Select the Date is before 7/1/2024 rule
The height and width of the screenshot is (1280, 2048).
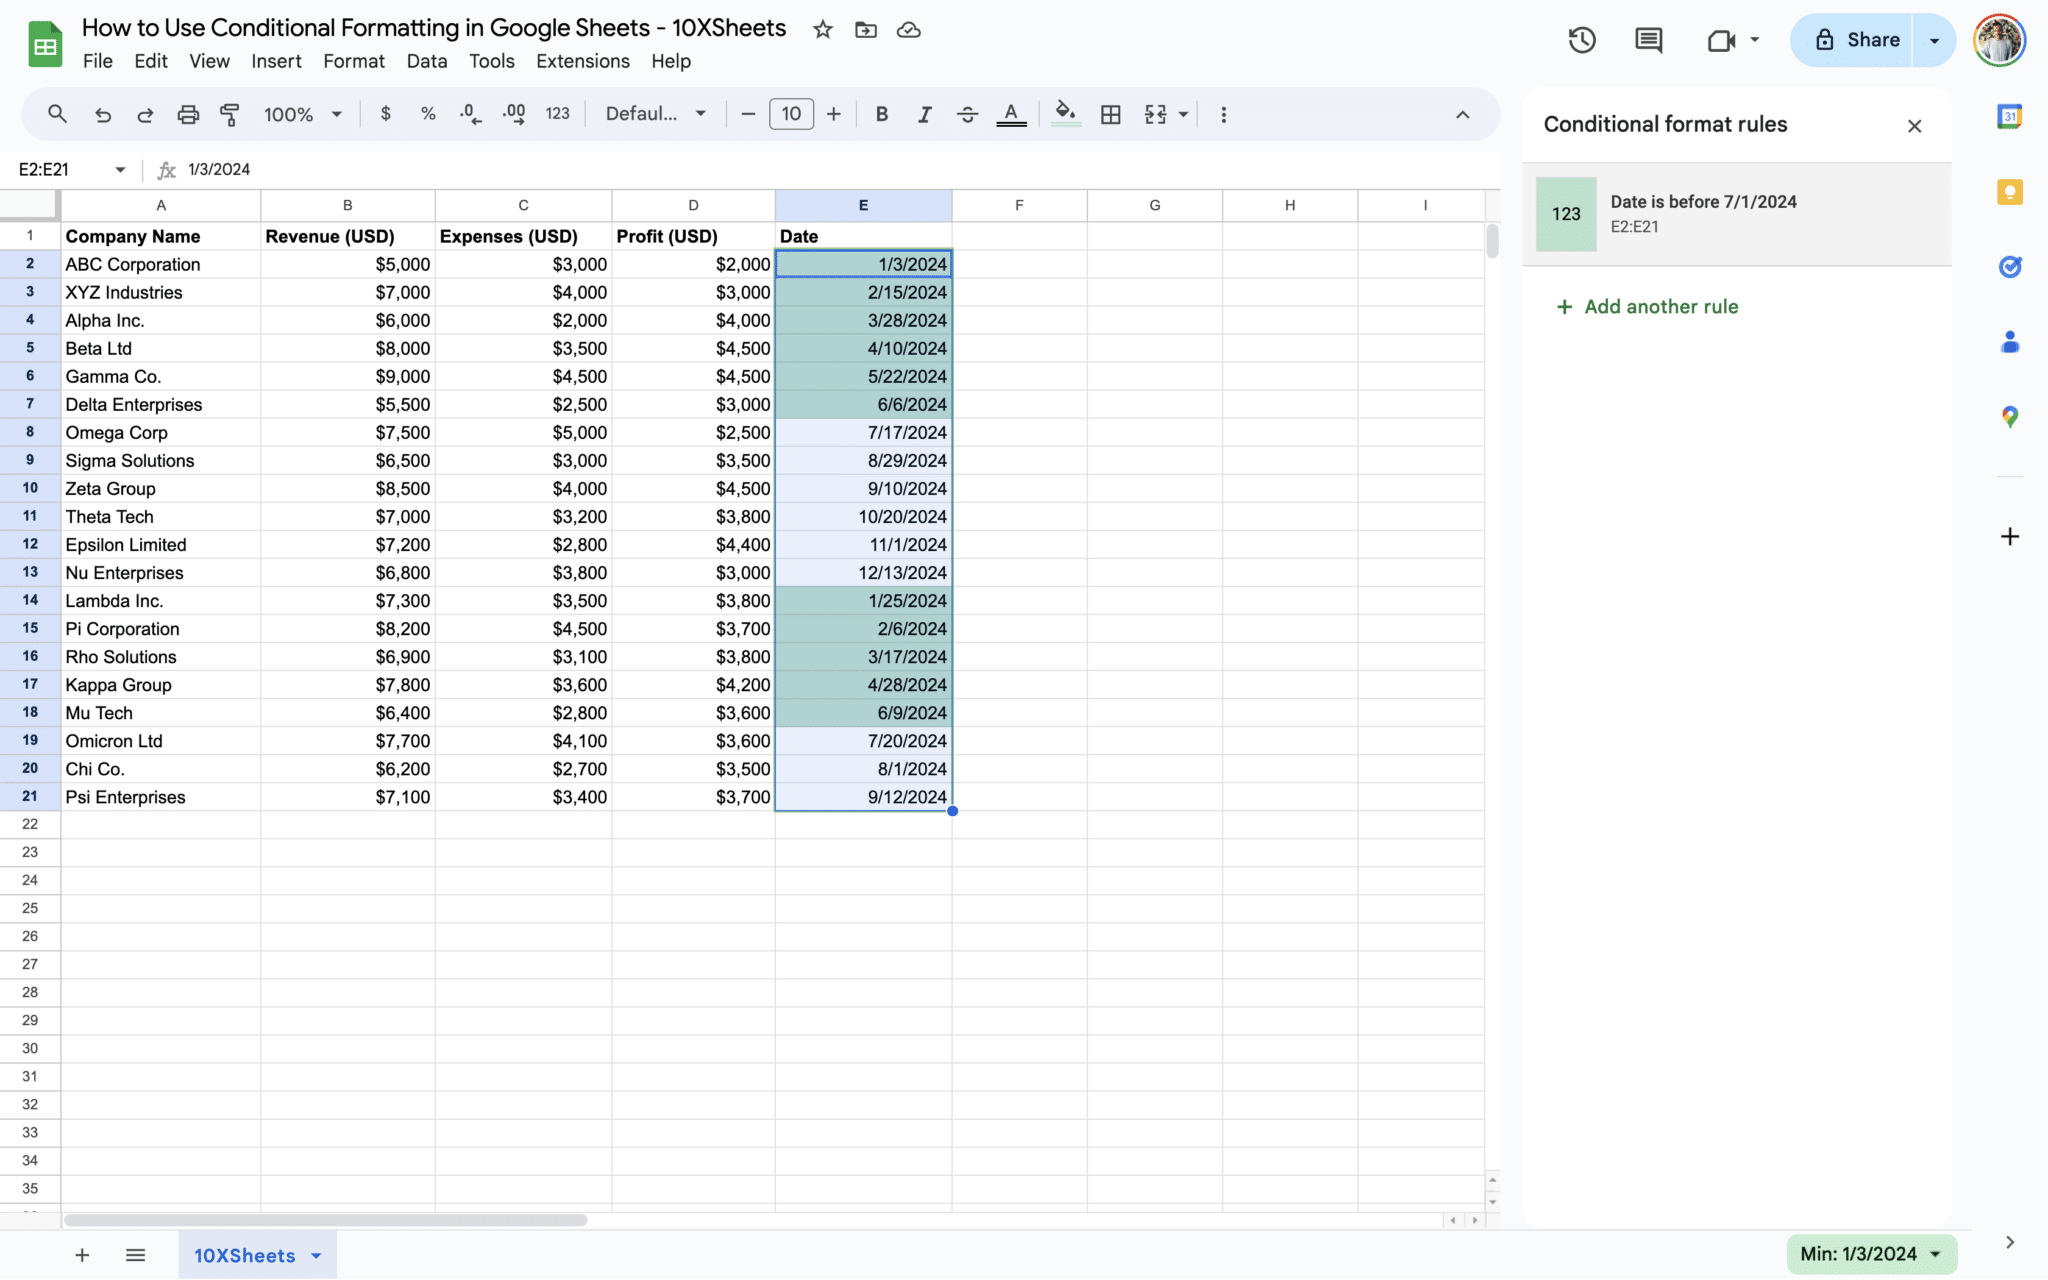click(x=1737, y=214)
